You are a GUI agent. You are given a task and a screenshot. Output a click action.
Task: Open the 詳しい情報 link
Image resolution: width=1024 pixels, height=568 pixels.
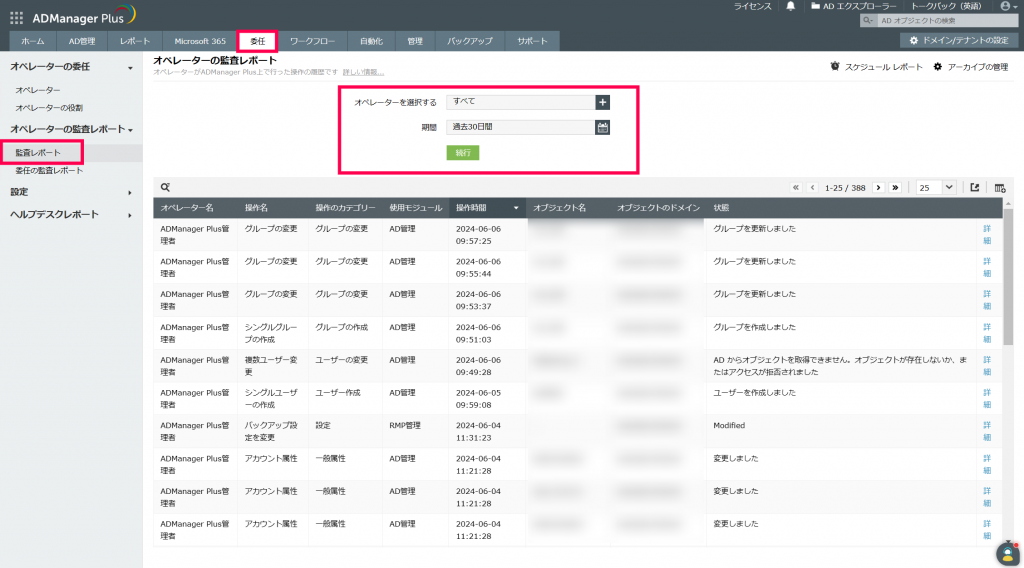pos(363,72)
